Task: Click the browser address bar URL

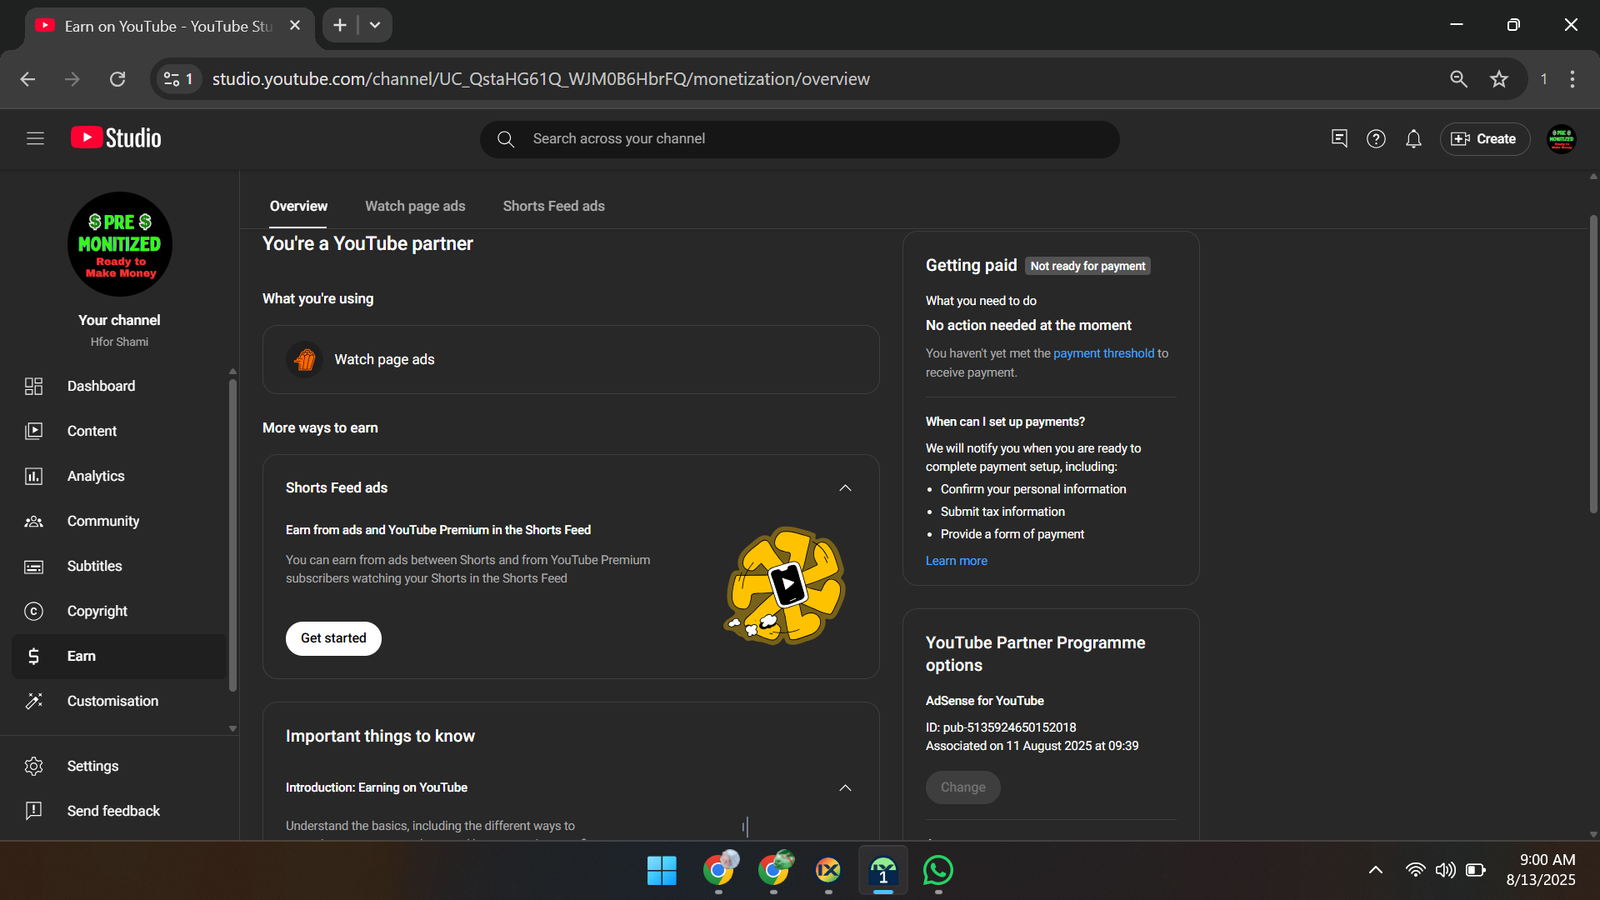Action: (x=541, y=79)
